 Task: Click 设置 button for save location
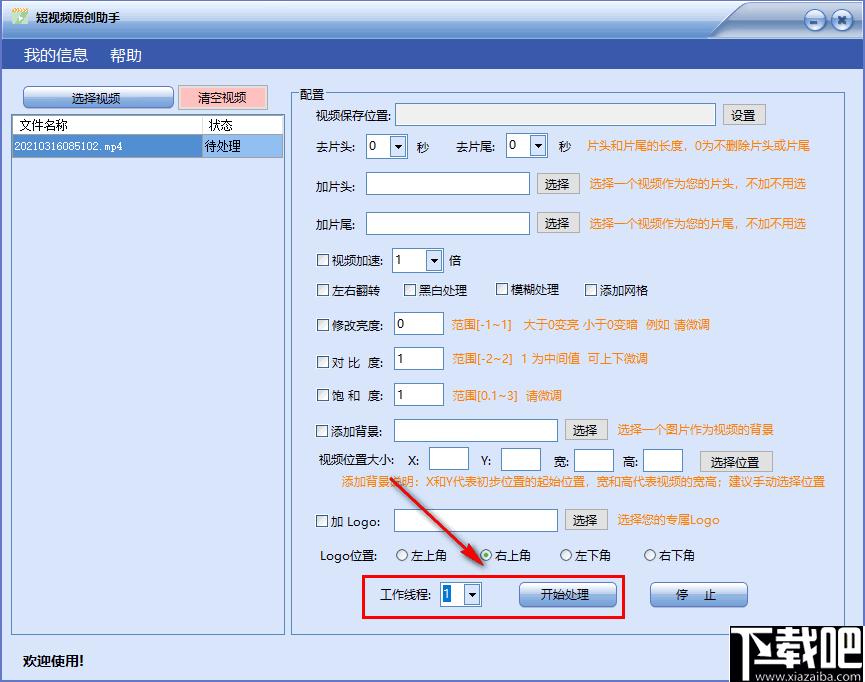(743, 115)
